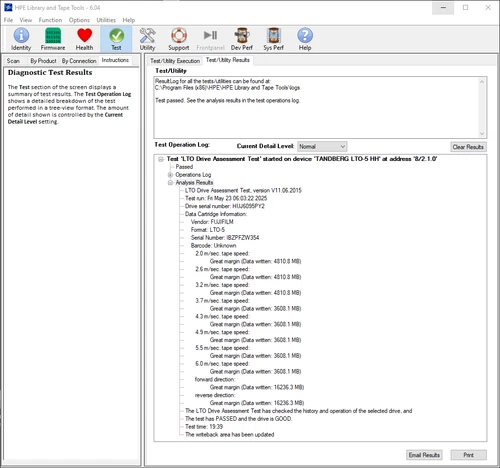Select '6.0 m/sec. tape speed' row

222,364
